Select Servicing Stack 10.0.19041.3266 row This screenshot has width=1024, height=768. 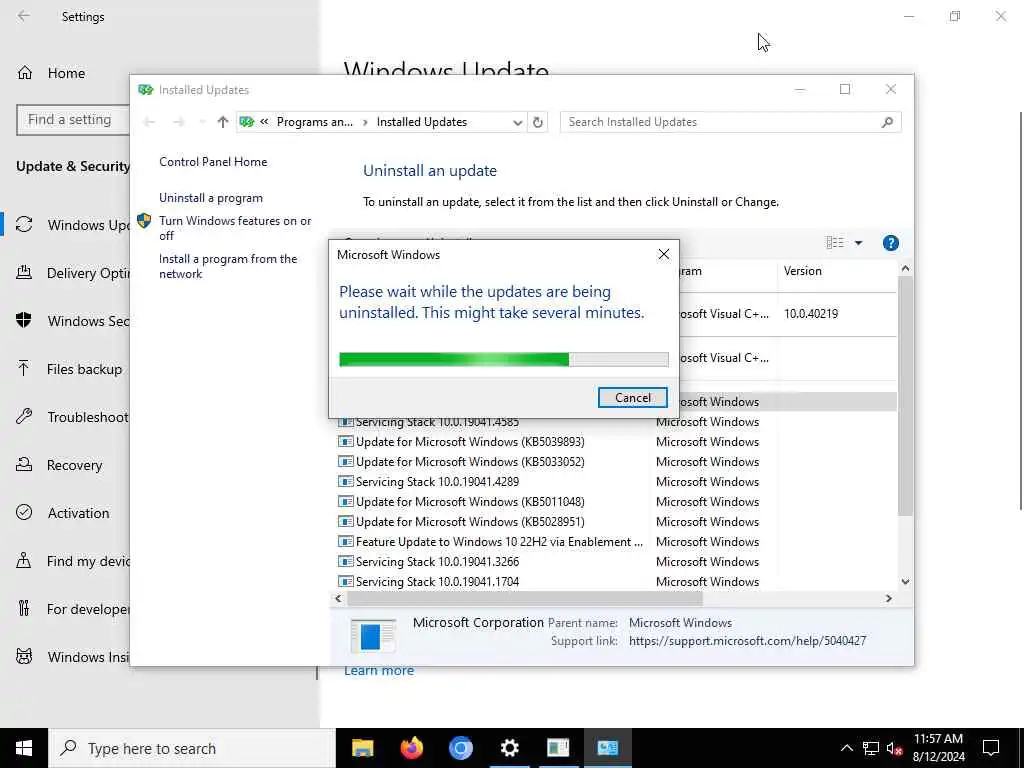point(438,562)
